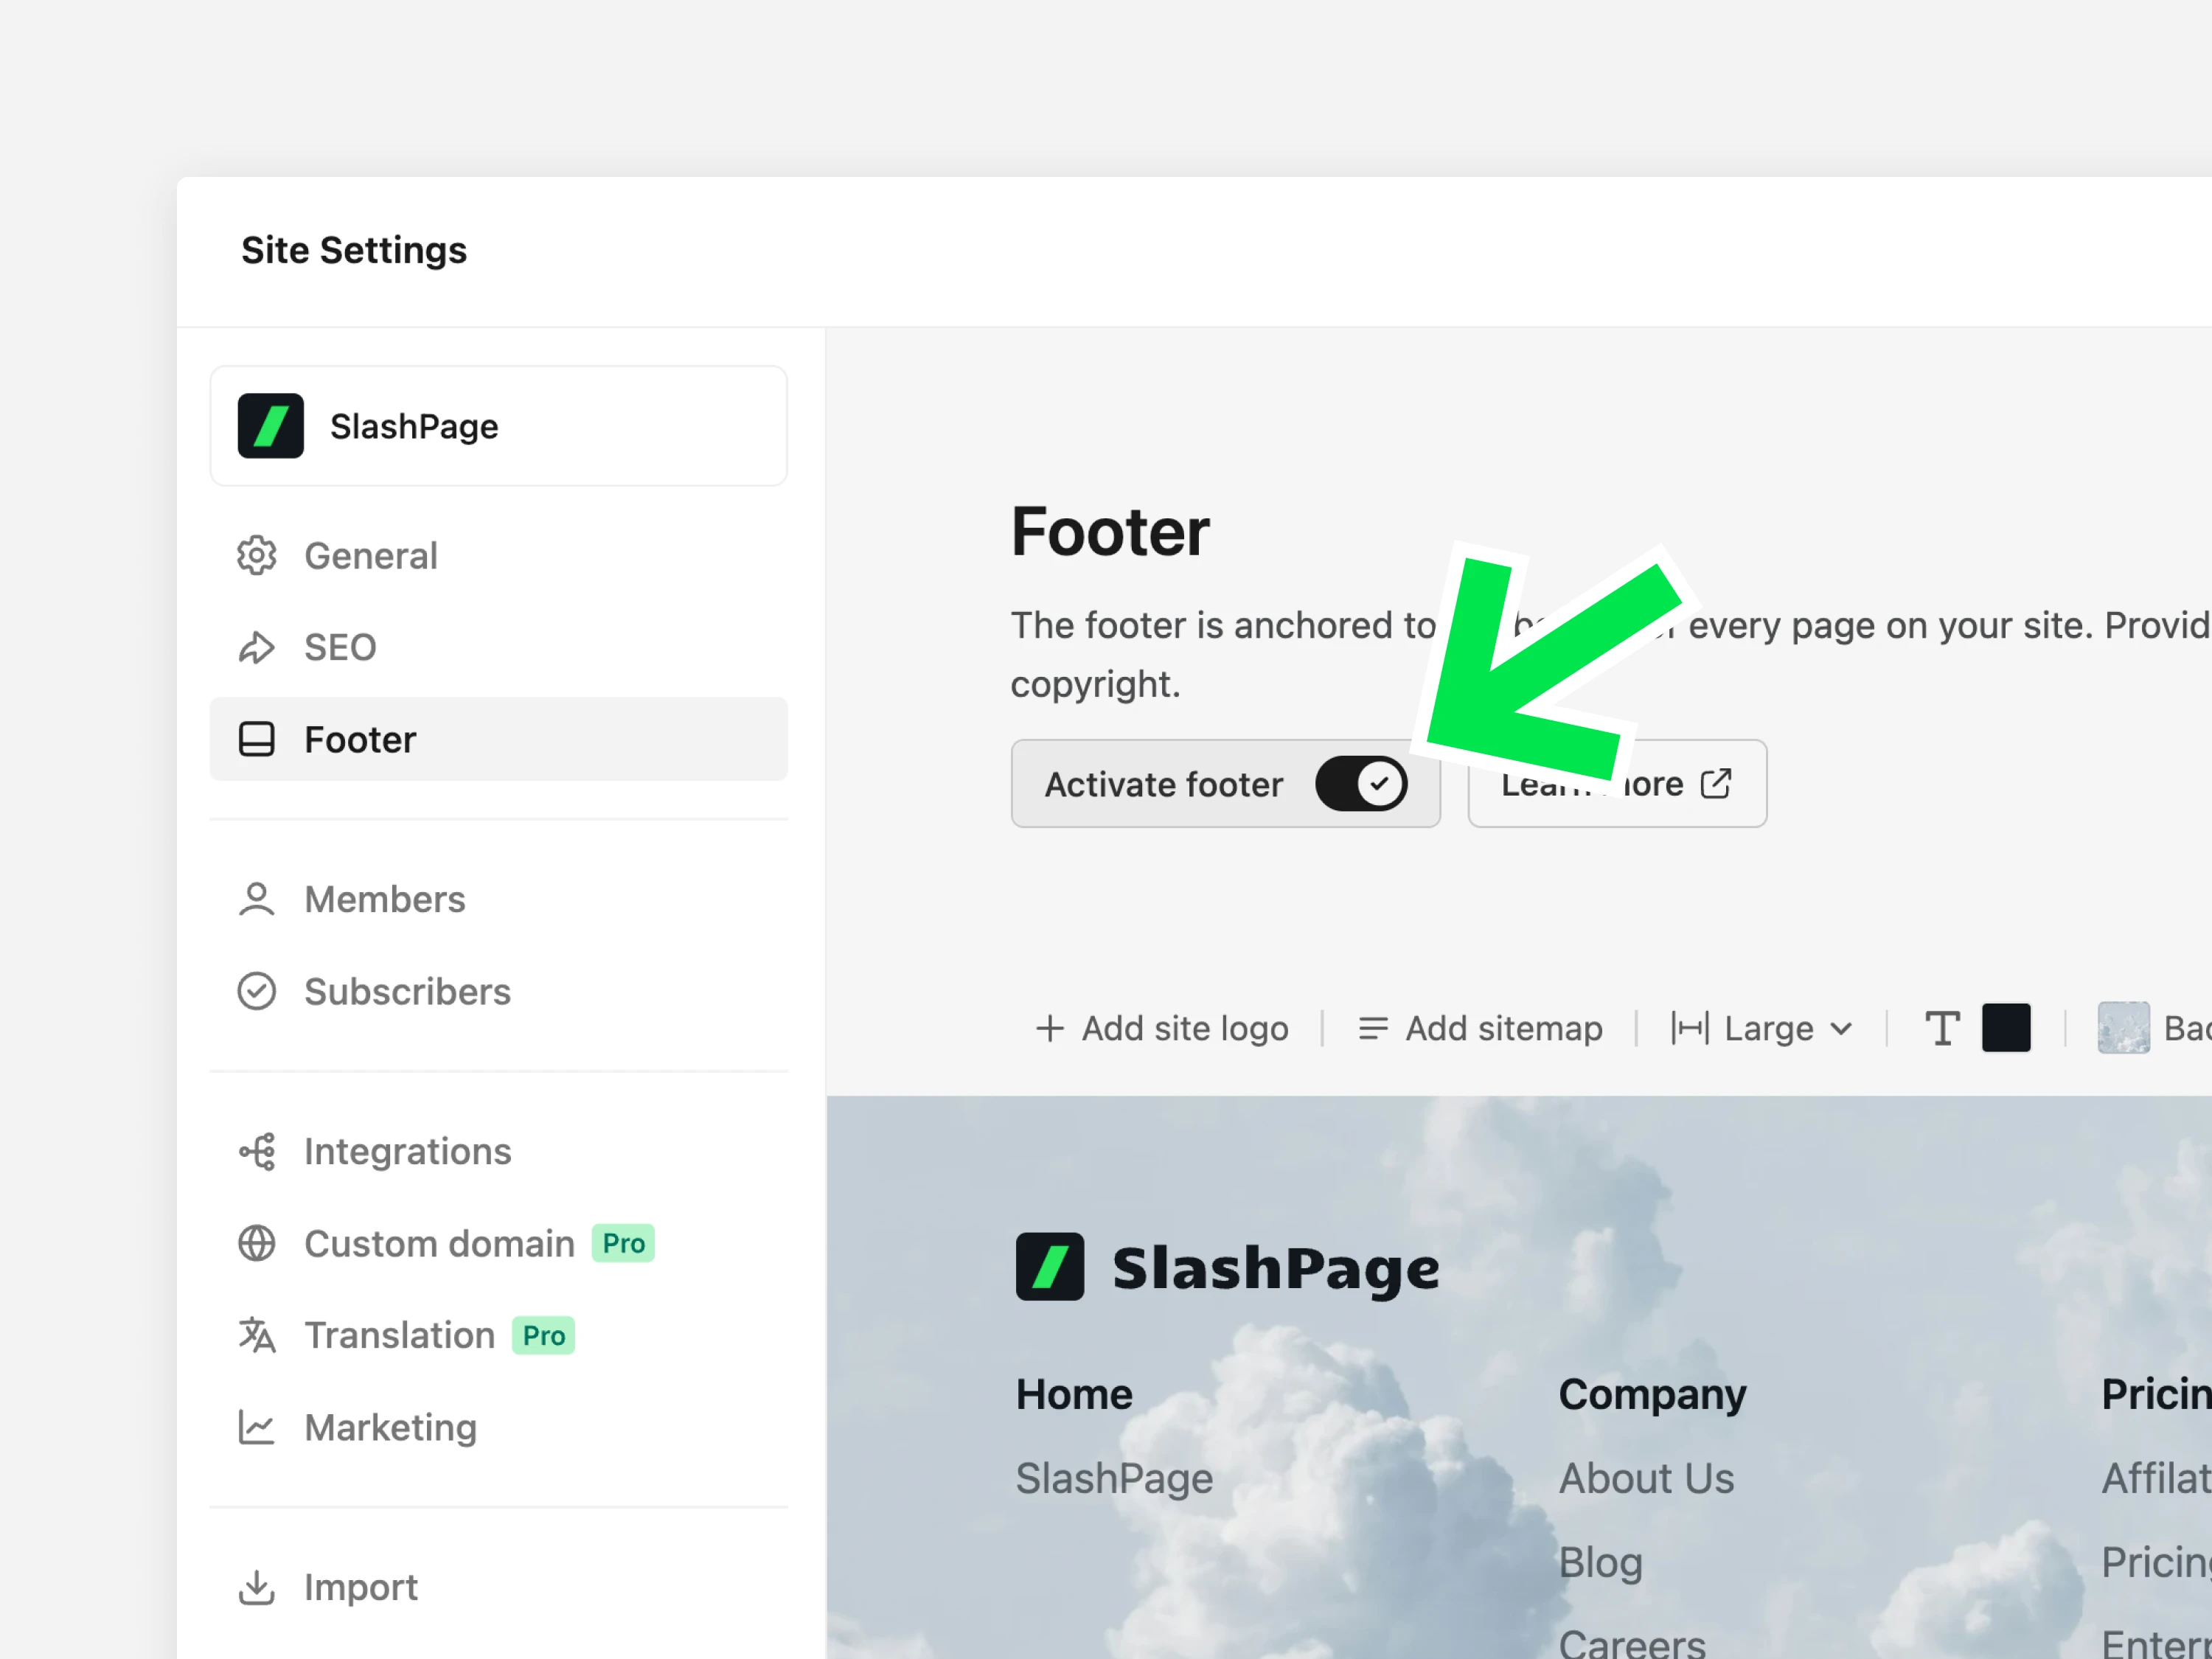Go to the Members section
This screenshot has width=2212, height=1659.
pos(499,899)
